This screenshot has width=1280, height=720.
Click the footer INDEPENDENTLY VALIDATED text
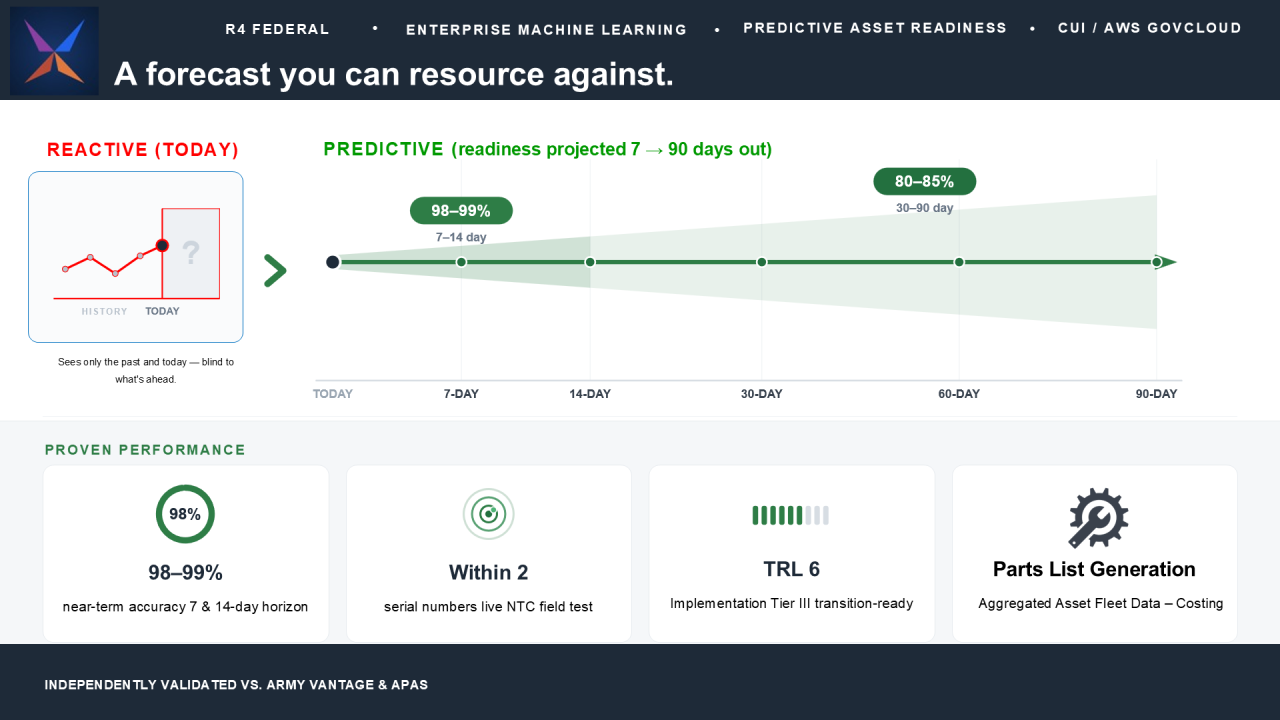coord(236,685)
